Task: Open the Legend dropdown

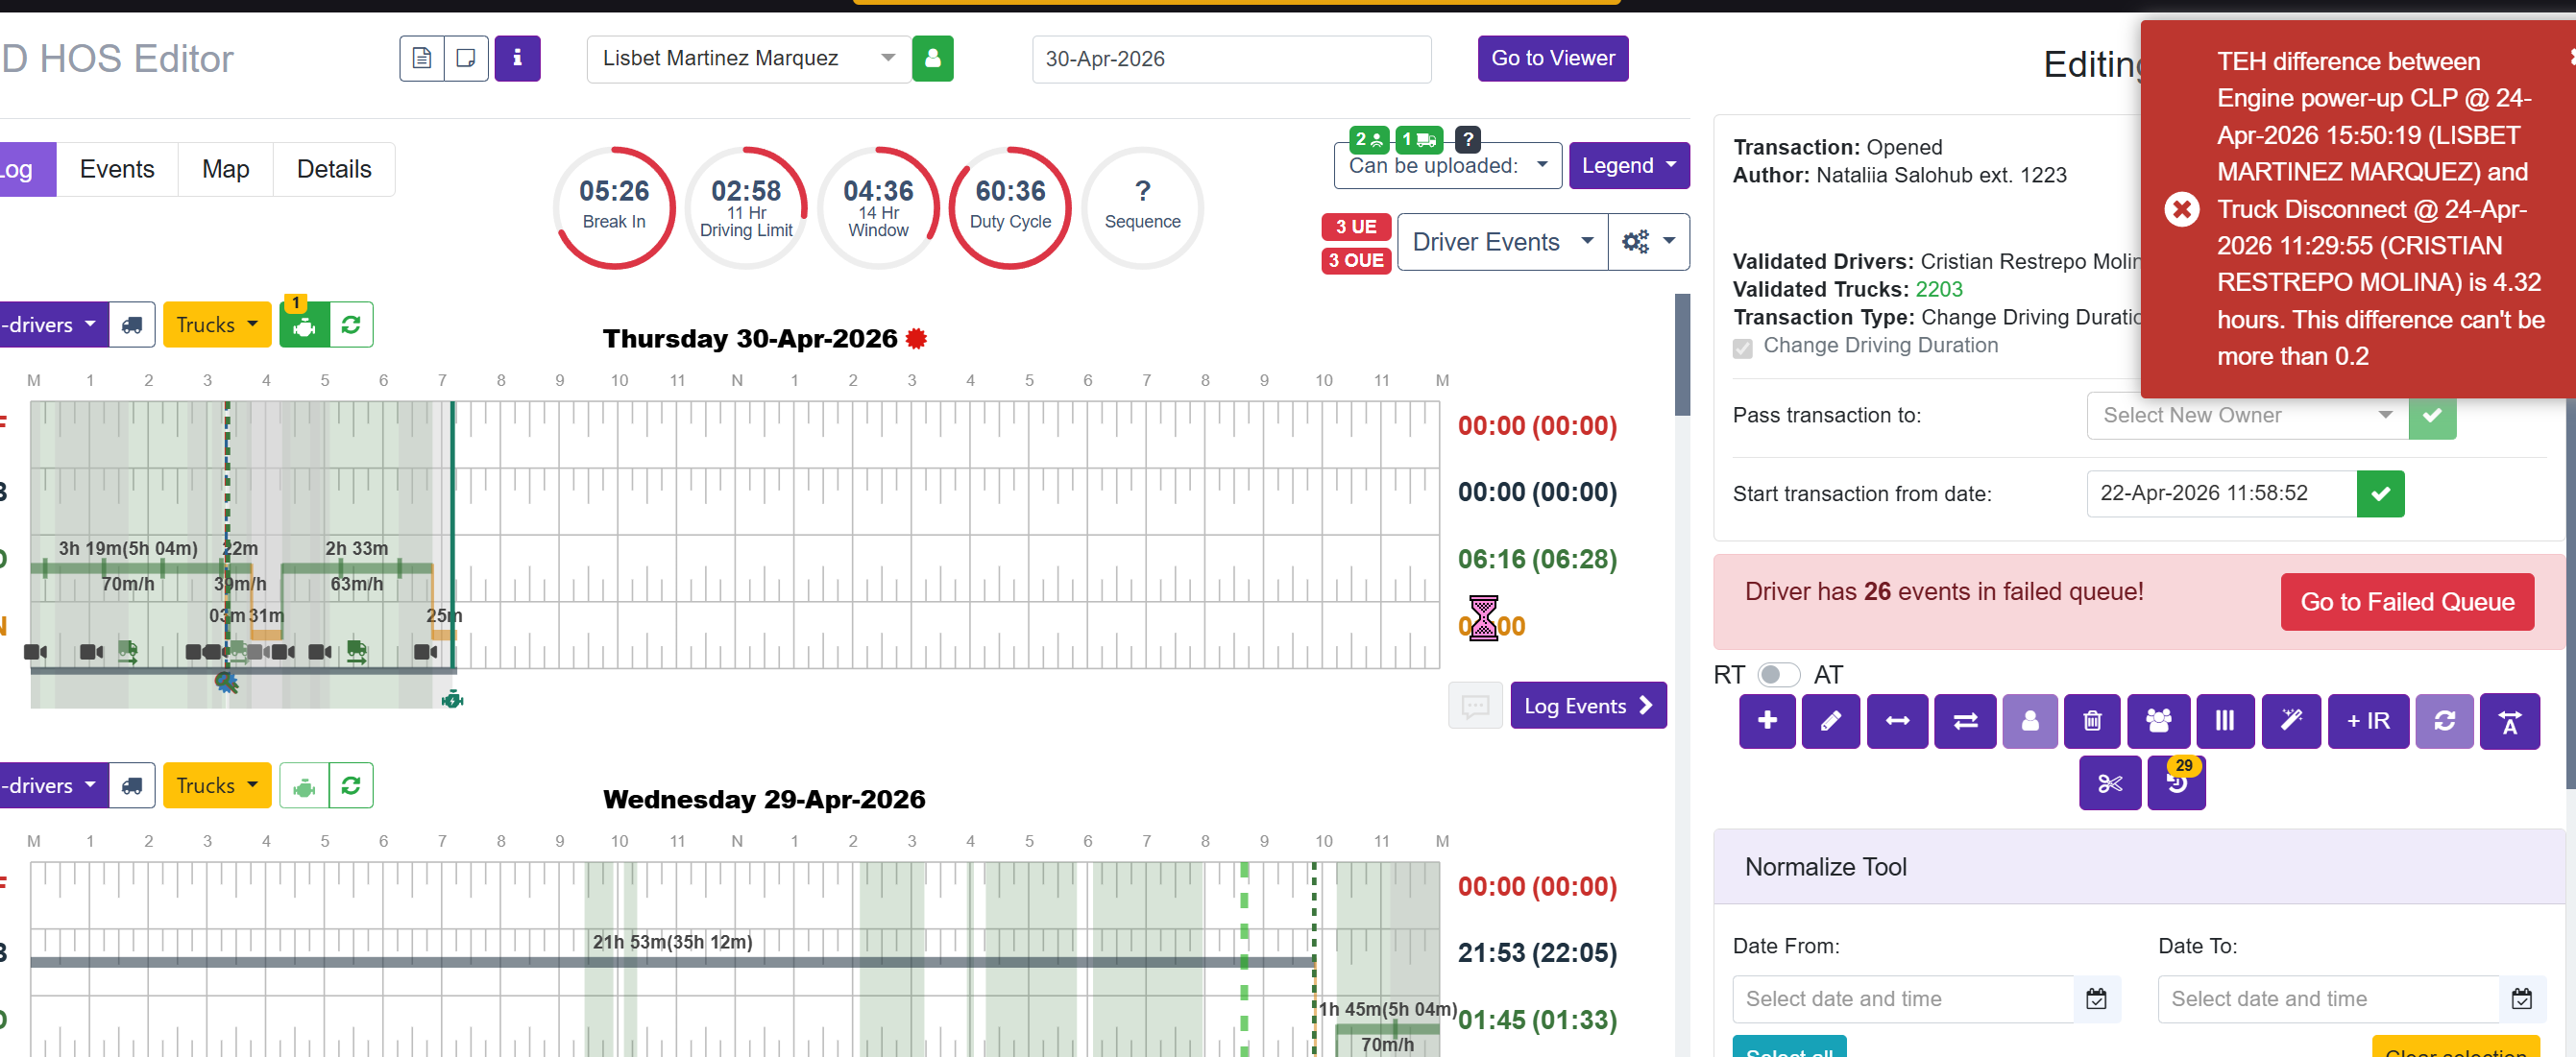Action: click(x=1627, y=166)
